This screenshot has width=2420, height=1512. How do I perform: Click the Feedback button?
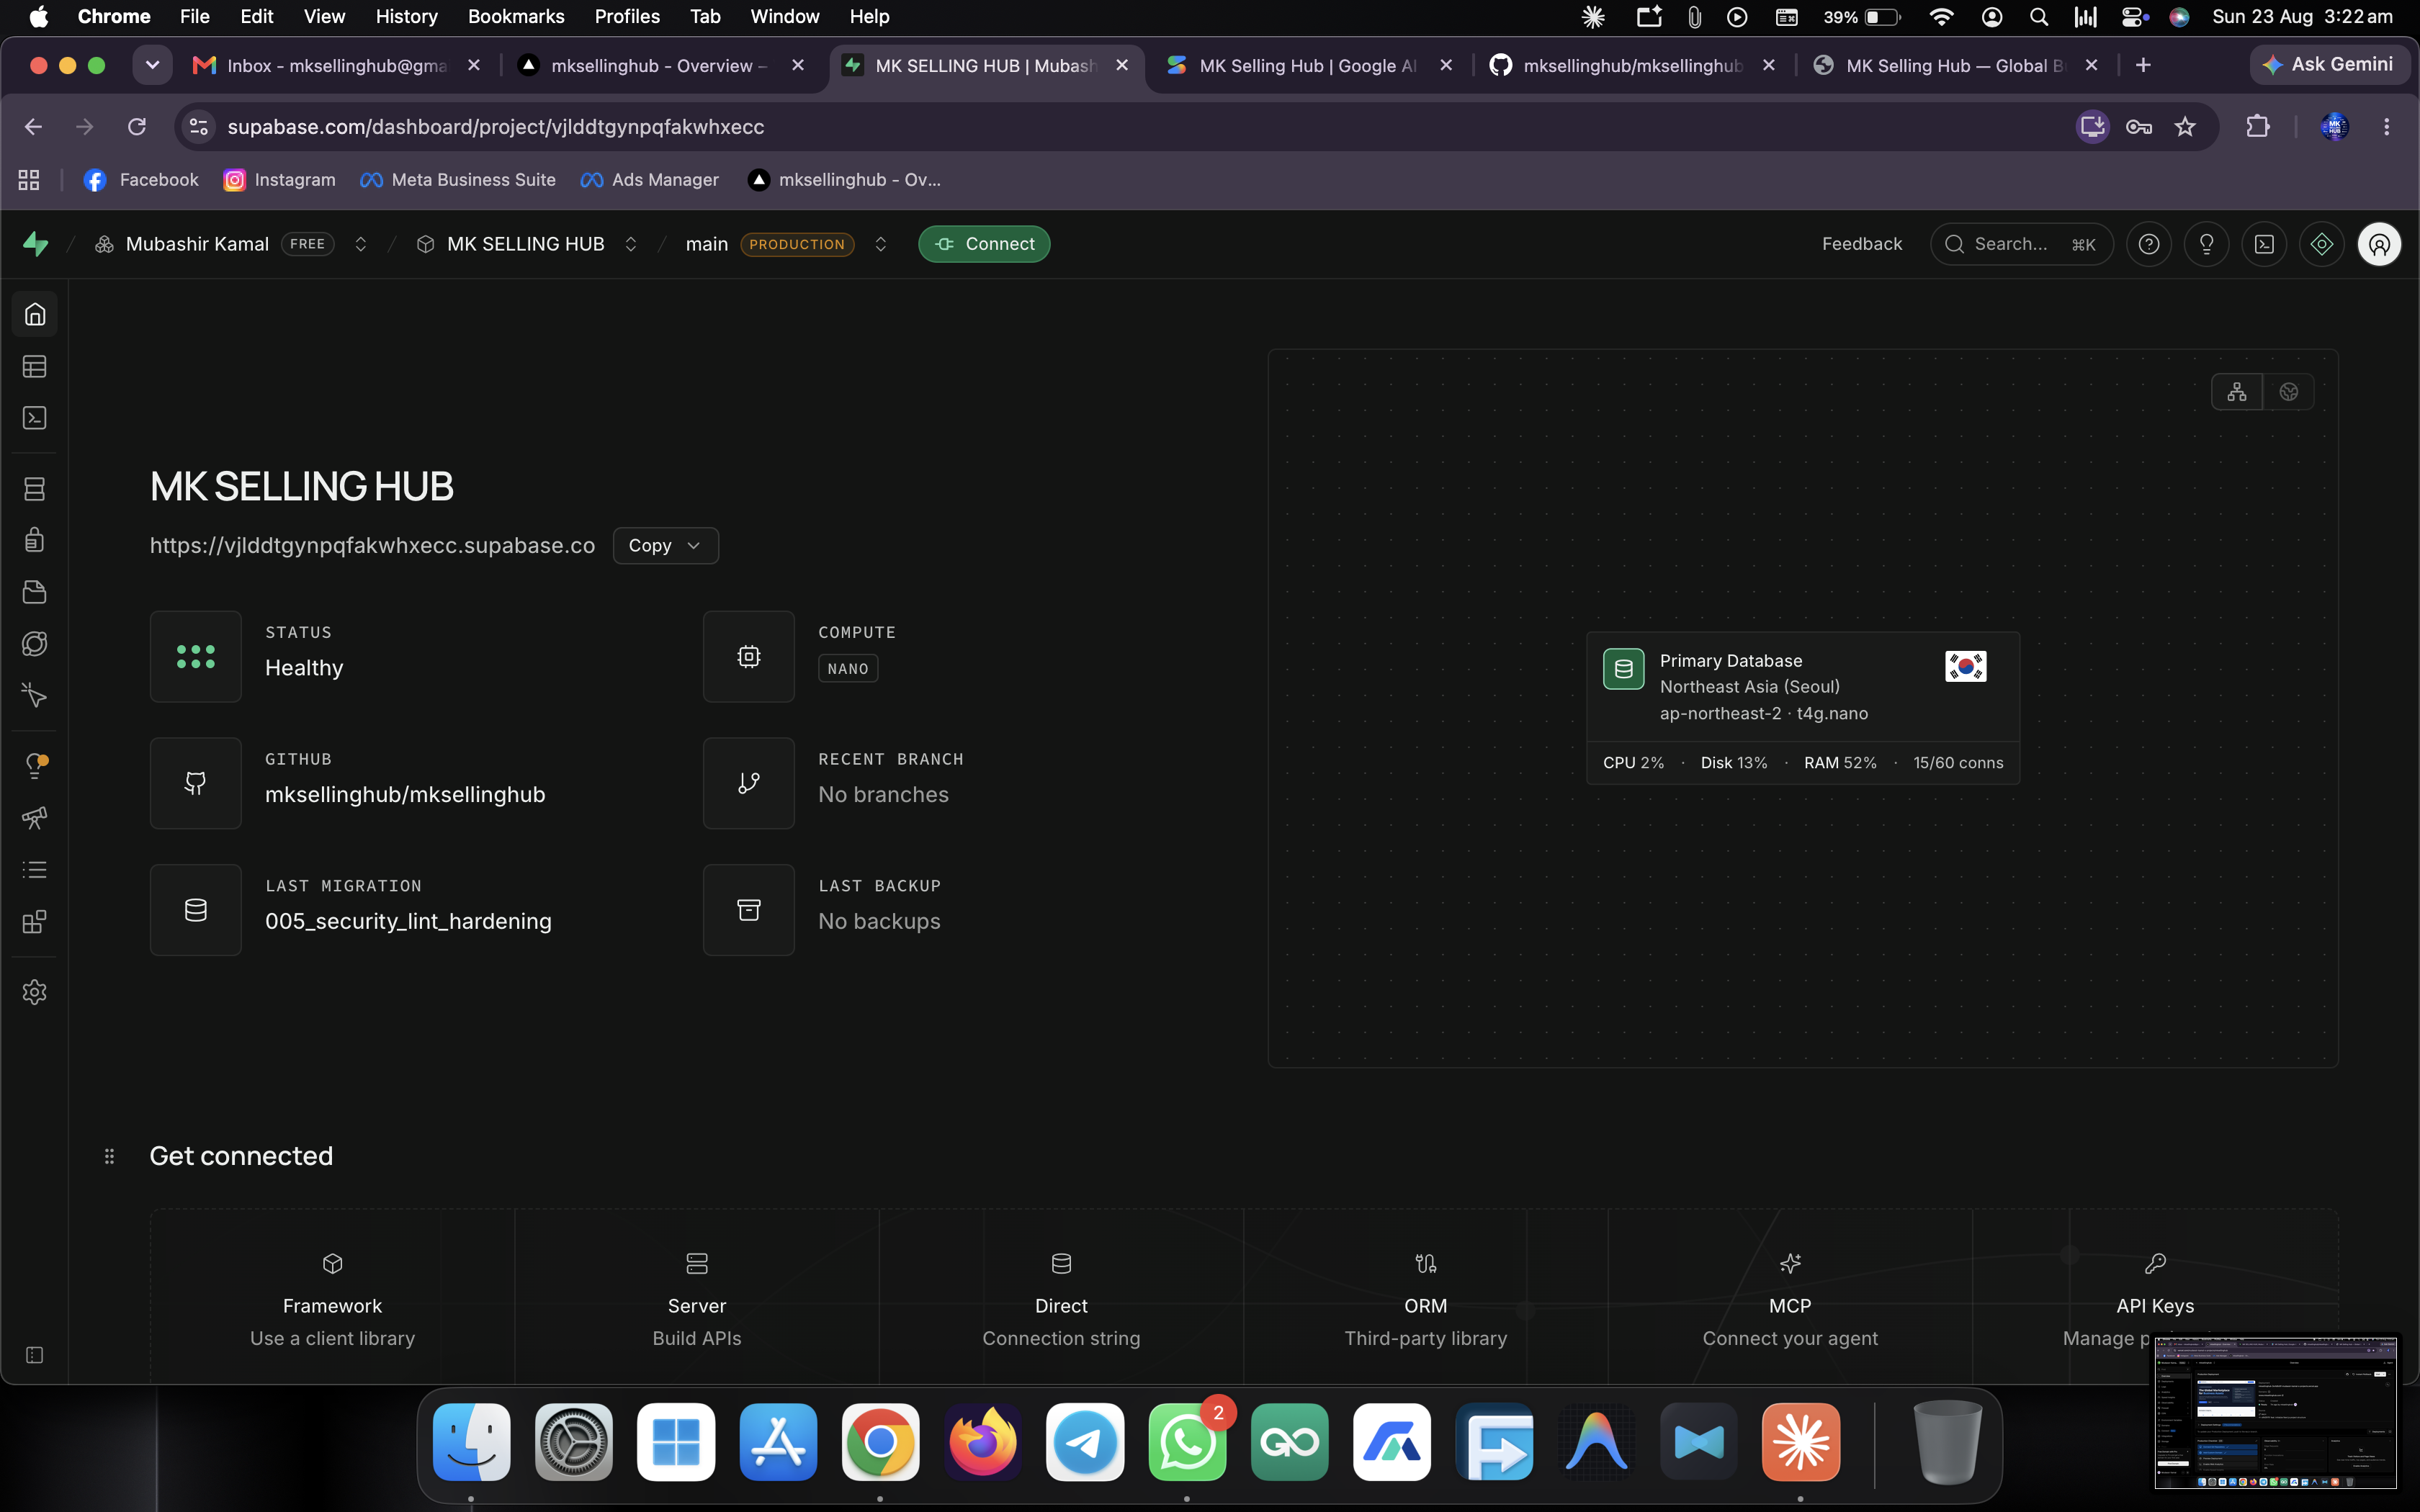(x=1861, y=244)
